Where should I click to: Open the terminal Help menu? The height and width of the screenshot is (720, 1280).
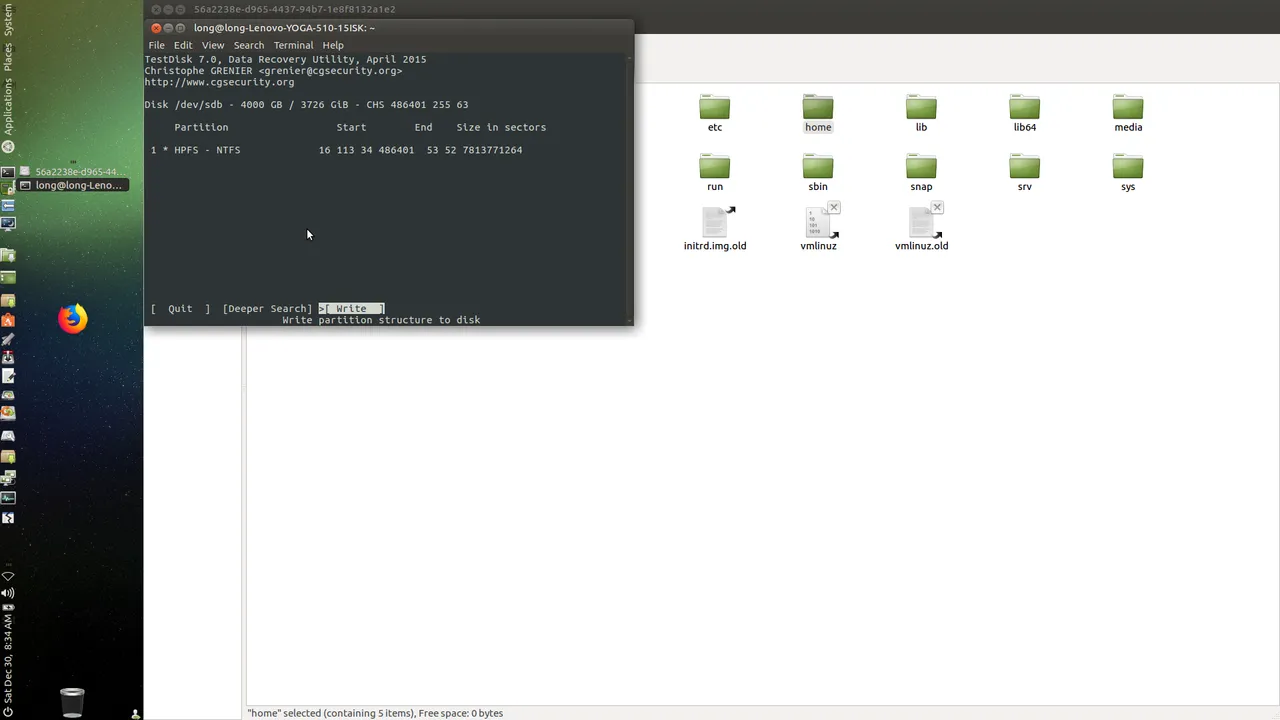tap(333, 45)
